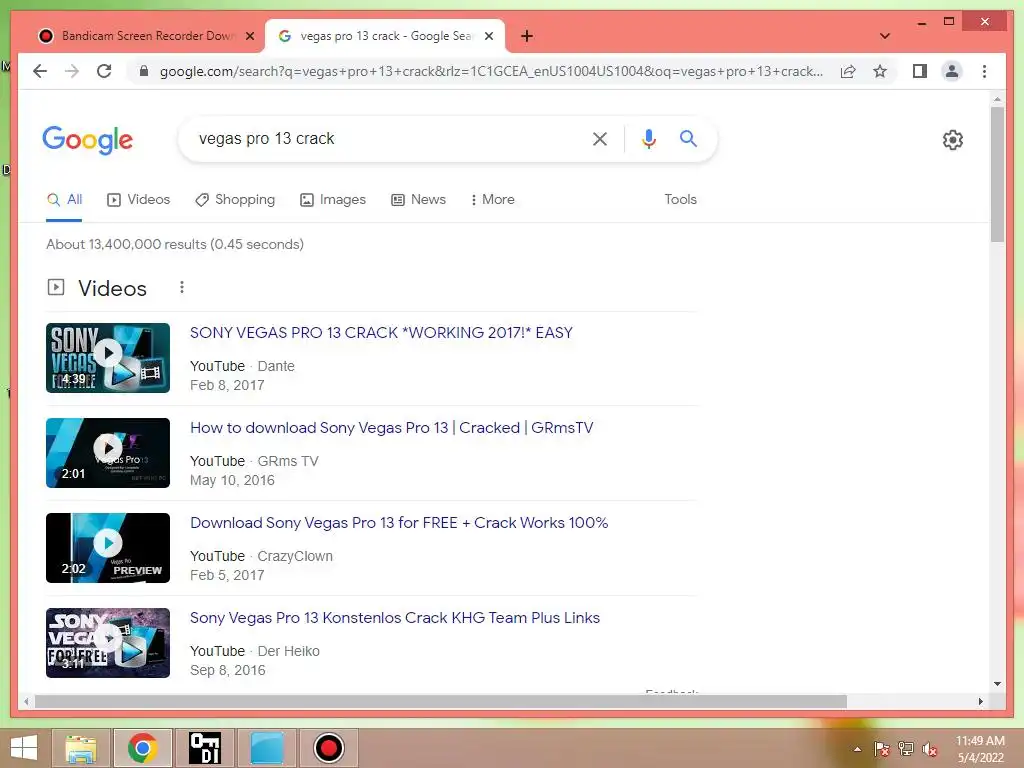Expand the More search categories menu

492,199
